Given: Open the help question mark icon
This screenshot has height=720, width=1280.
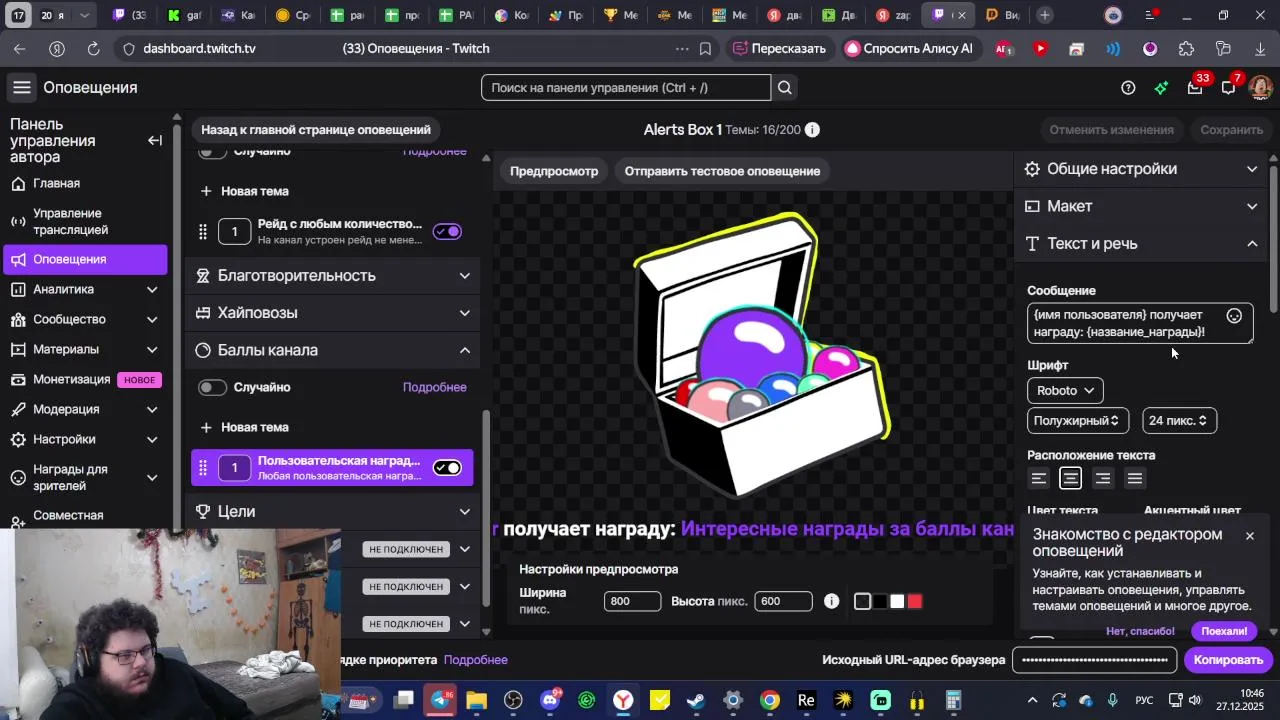Looking at the screenshot, I should click(1128, 88).
